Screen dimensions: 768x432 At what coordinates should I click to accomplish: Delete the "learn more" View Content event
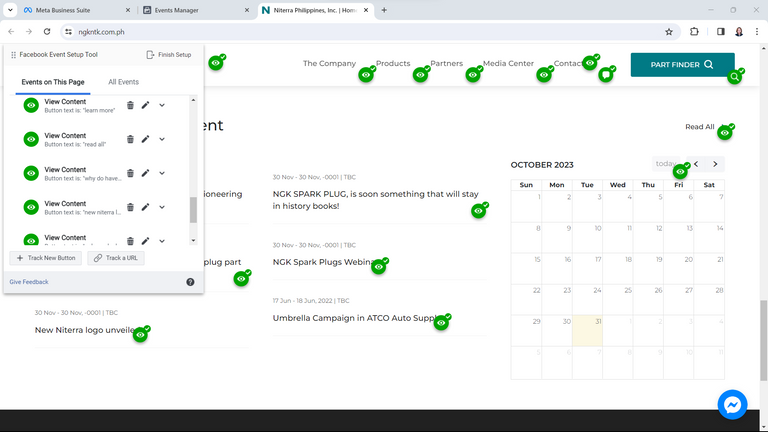click(130, 105)
